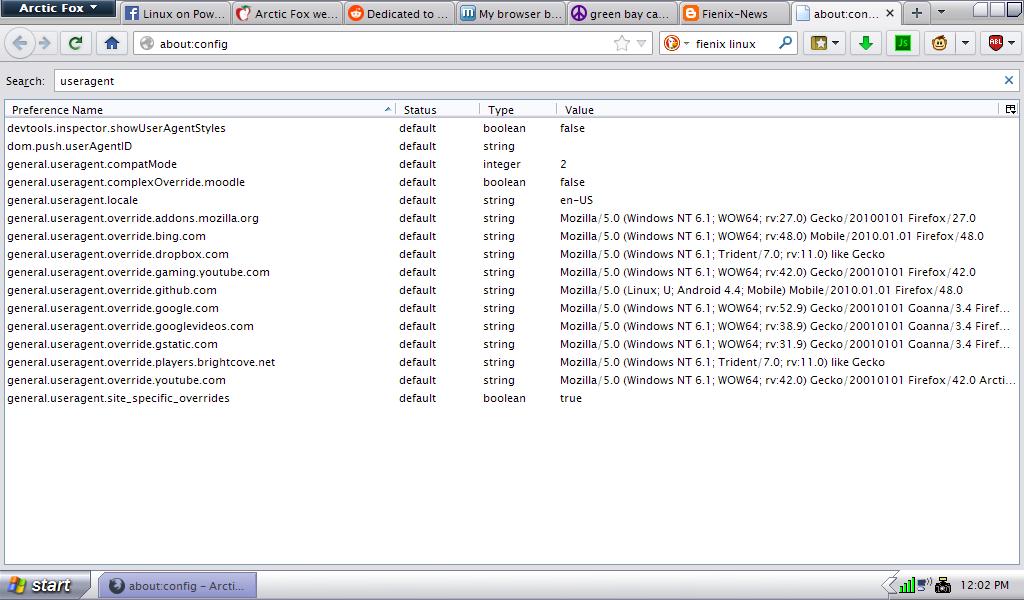This screenshot has height=600, width=1024.
Task: Select general.useragent.override.github.com row
Action: click(512, 290)
